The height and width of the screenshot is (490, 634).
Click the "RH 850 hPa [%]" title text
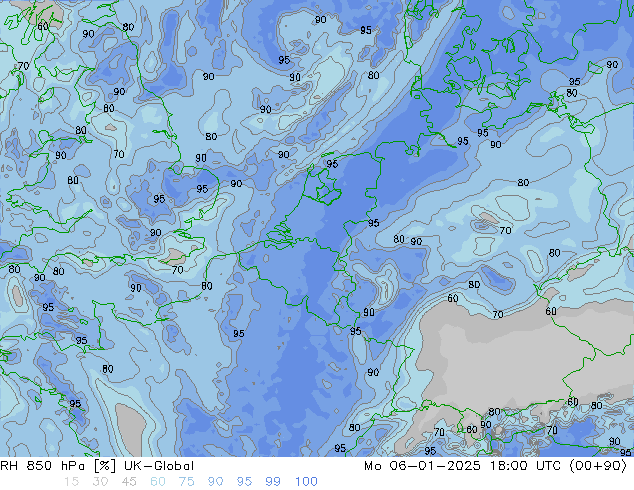pyautogui.click(x=58, y=466)
